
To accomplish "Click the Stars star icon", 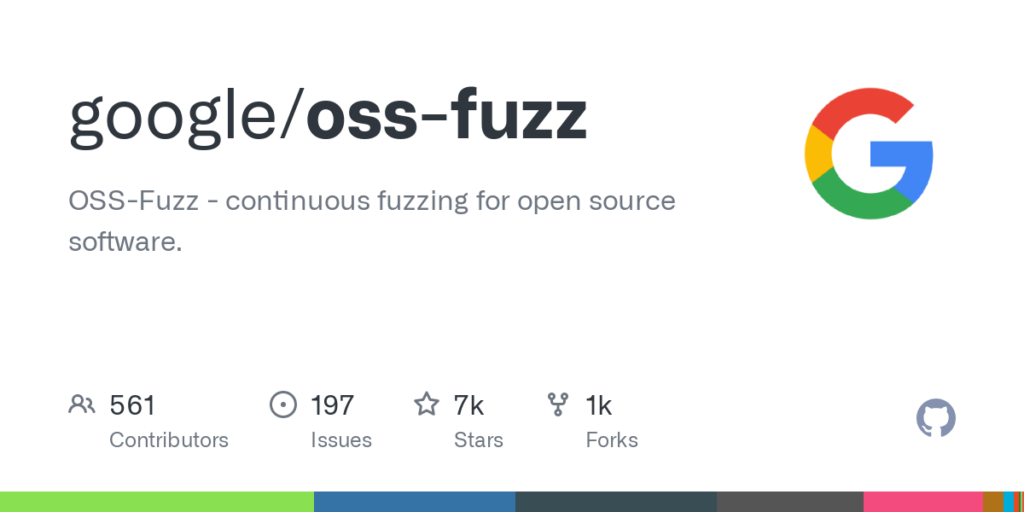I will click(x=427, y=405).
